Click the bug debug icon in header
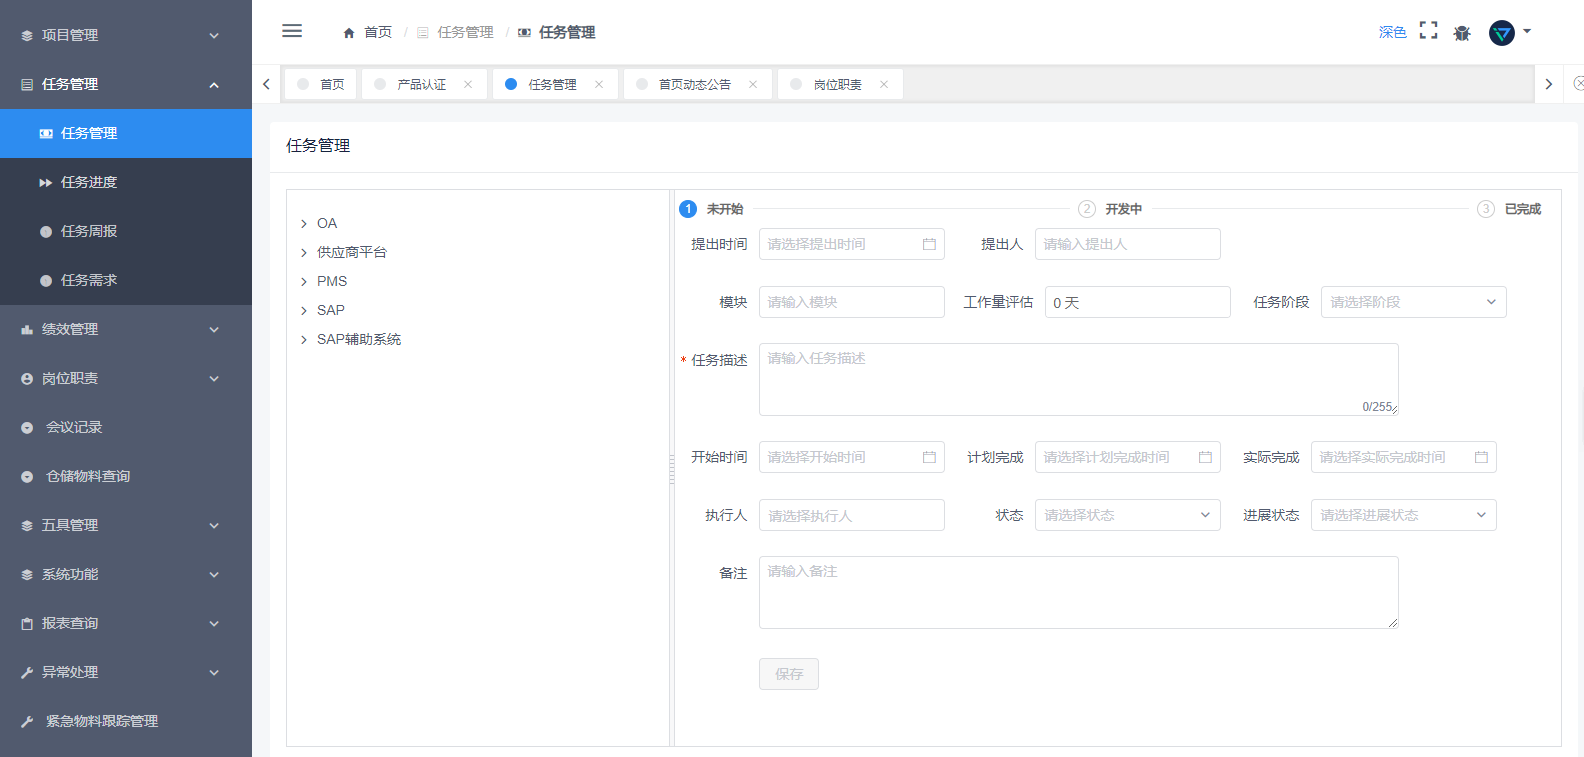1584x757 pixels. 1462,32
